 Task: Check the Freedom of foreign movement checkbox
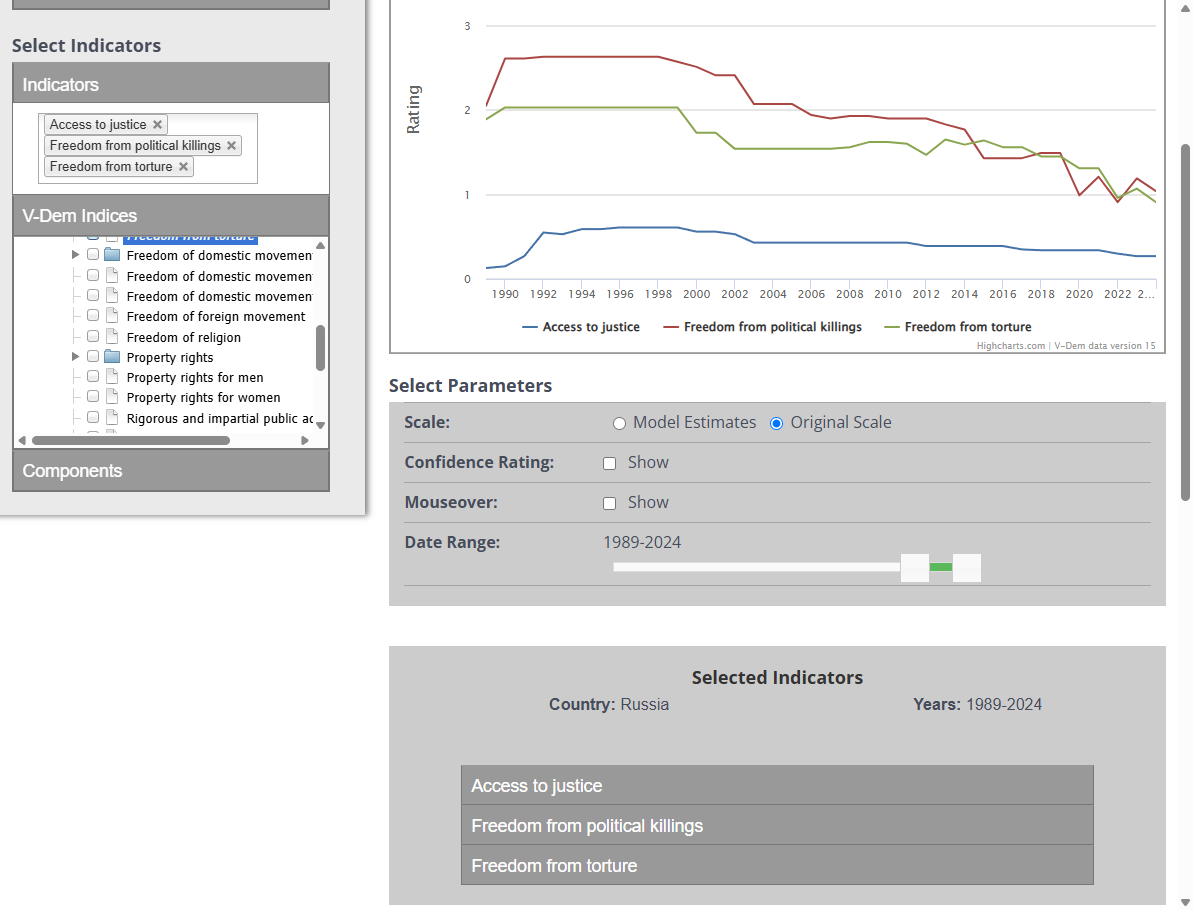93,315
